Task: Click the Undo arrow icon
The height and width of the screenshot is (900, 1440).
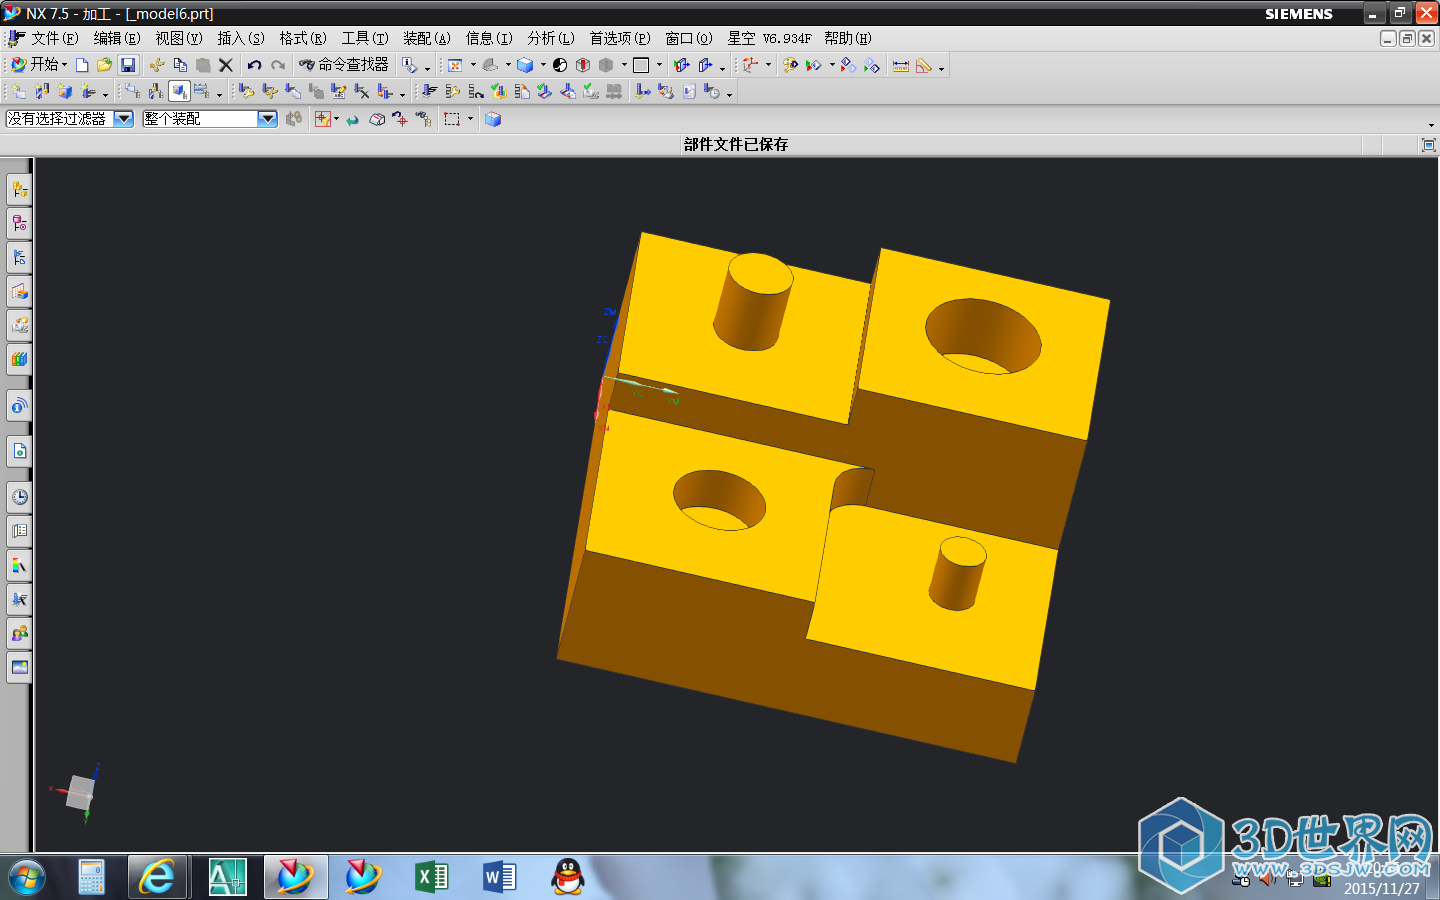Action: point(254,65)
